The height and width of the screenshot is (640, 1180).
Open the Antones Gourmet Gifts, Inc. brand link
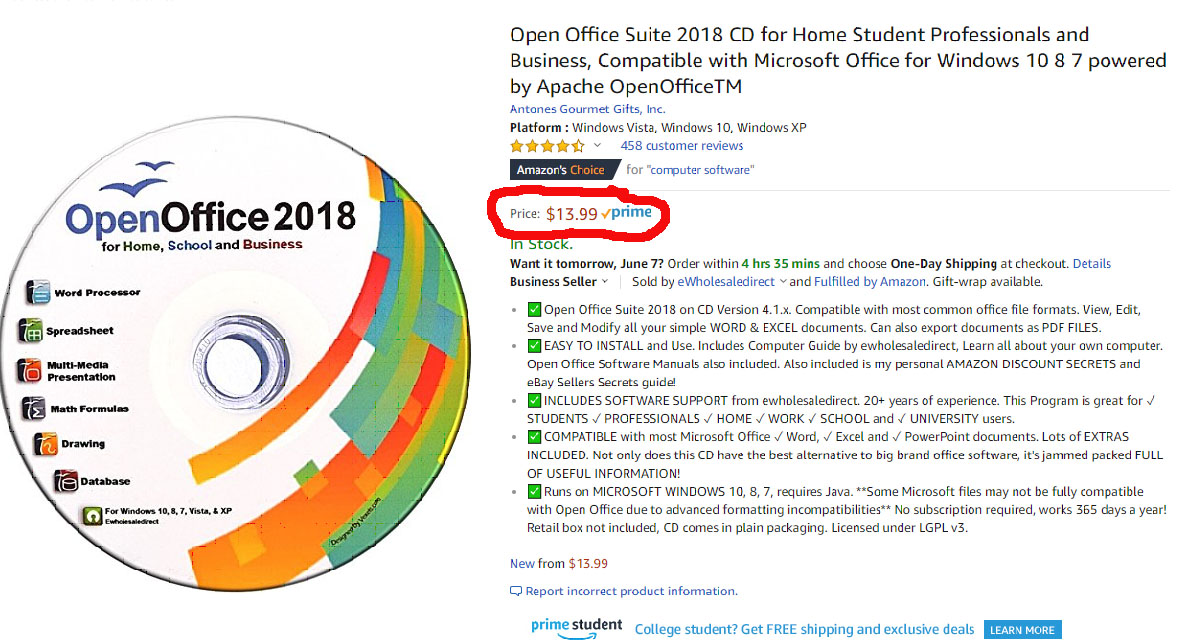pyautogui.click(x=588, y=109)
